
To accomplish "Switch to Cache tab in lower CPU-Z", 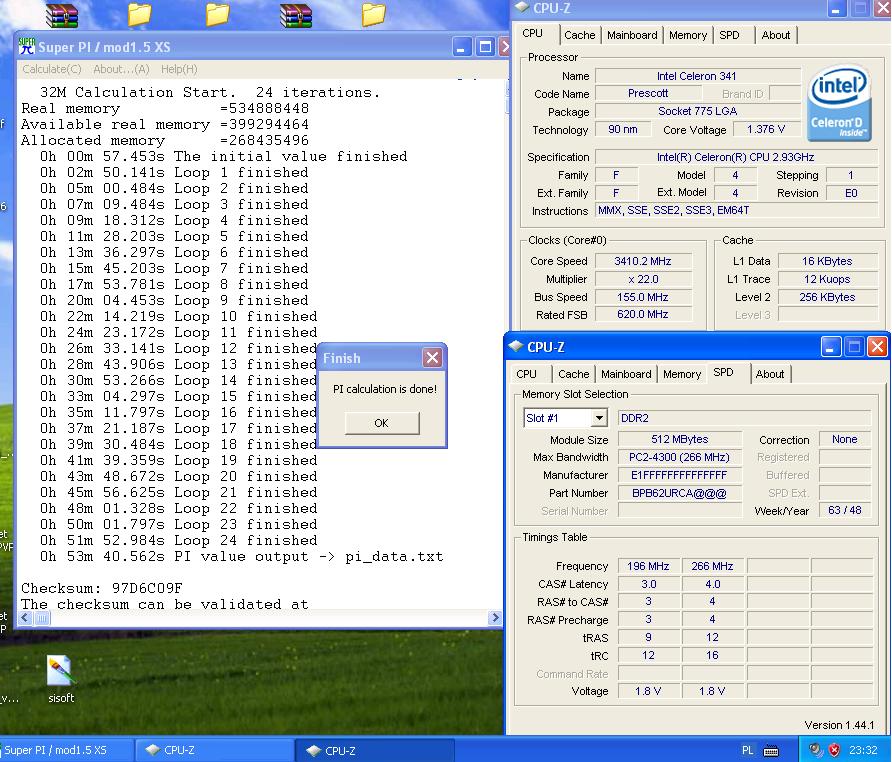I will pos(573,374).
